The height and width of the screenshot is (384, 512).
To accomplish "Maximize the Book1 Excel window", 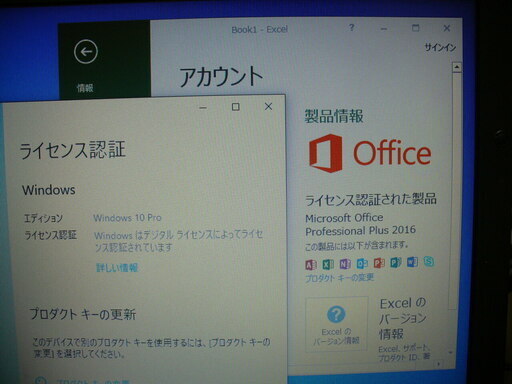I will click(415, 28).
